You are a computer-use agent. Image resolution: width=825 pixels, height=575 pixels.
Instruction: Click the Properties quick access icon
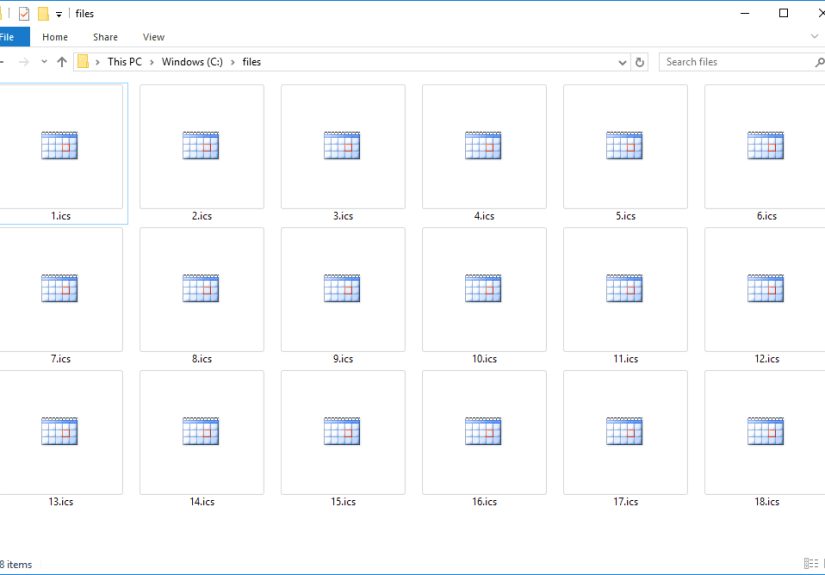(x=24, y=14)
